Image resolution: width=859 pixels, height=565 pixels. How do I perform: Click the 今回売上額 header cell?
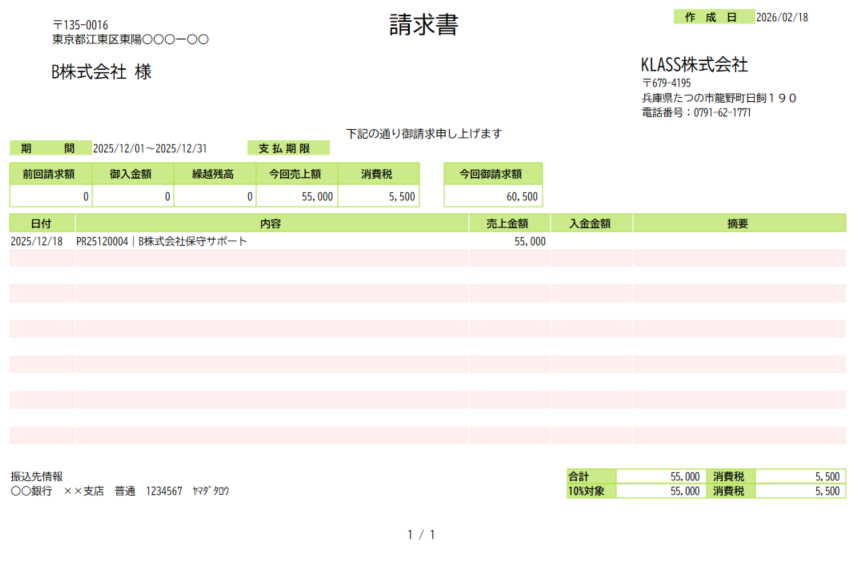click(x=296, y=173)
